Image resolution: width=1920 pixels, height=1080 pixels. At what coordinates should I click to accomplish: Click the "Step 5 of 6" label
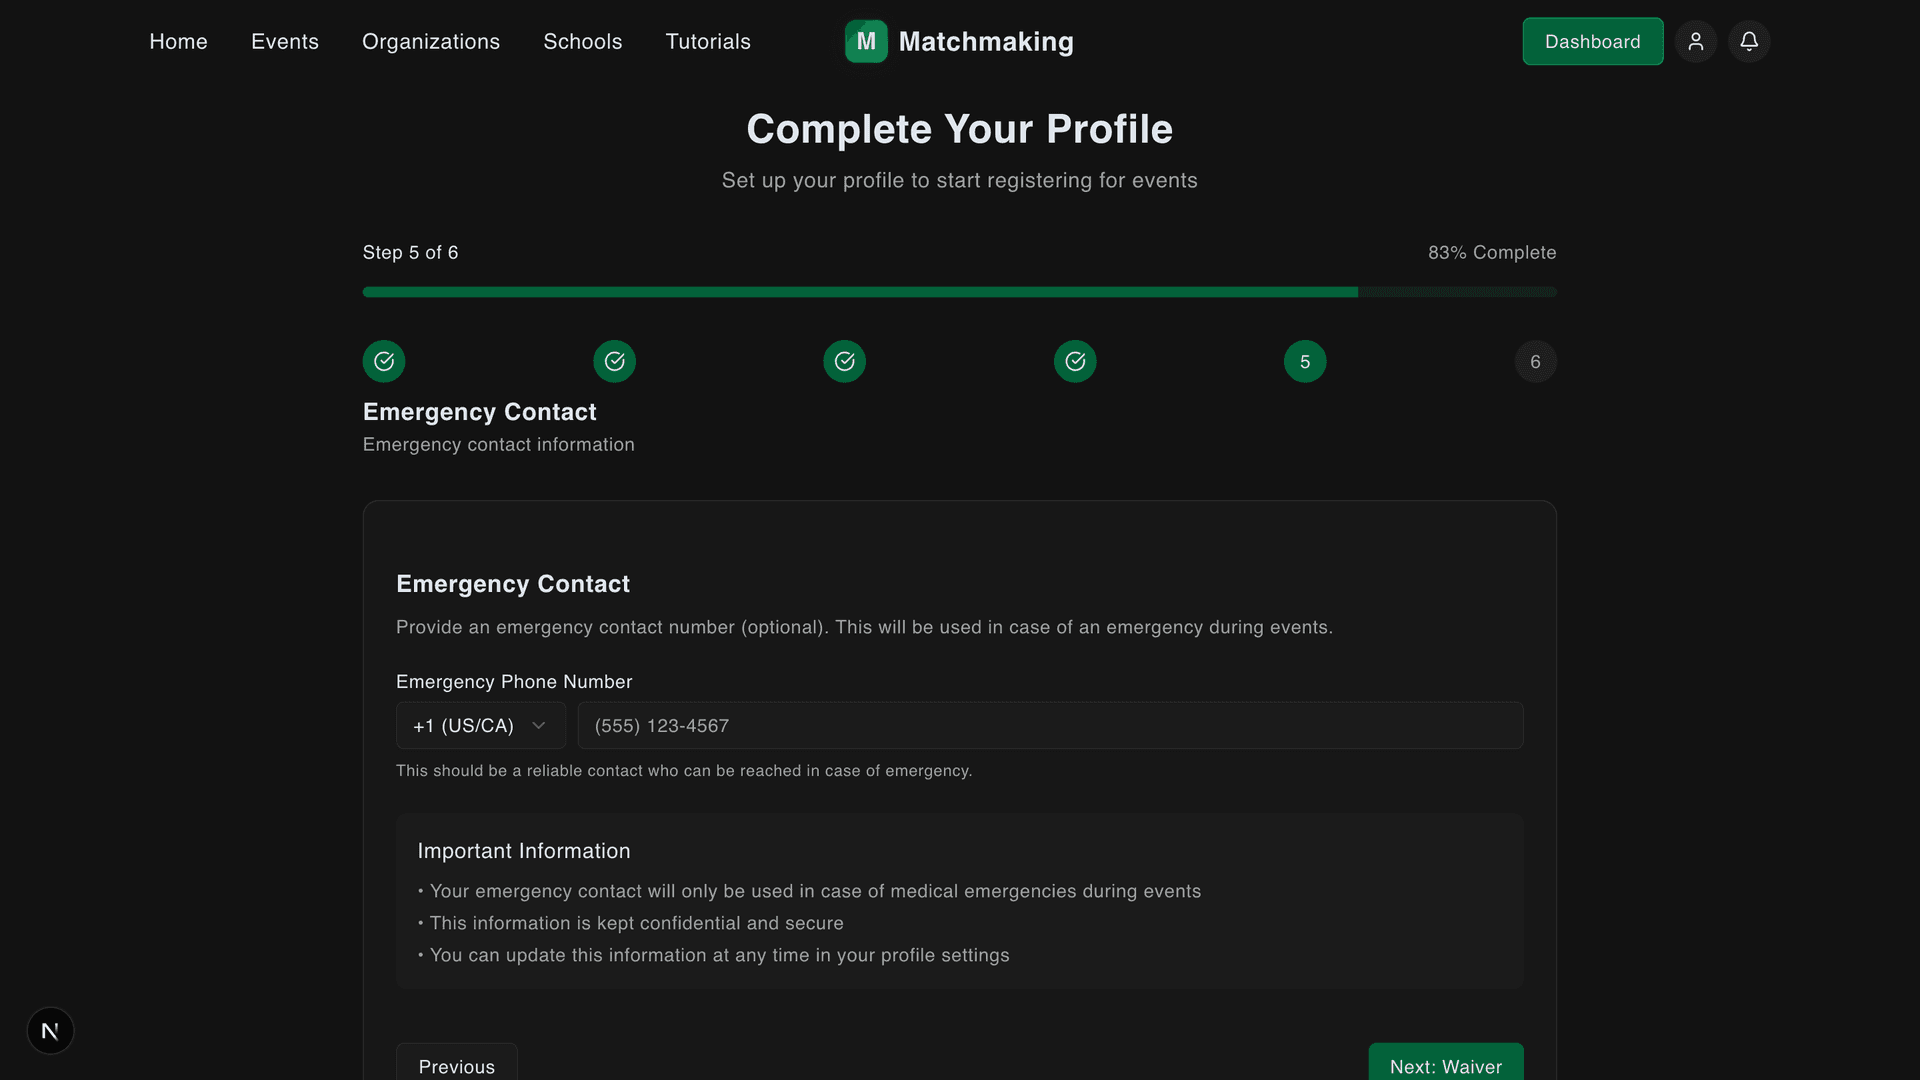click(x=411, y=252)
